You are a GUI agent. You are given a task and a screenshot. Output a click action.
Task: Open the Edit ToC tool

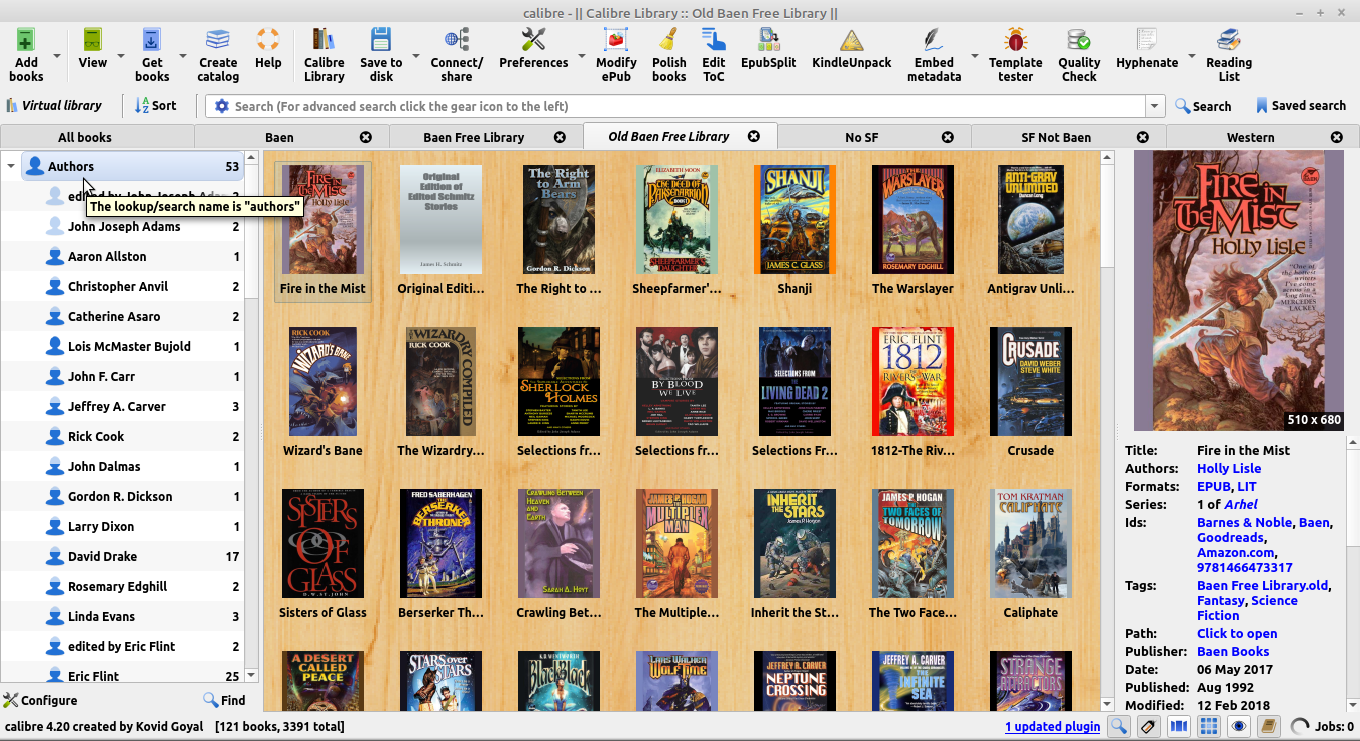pyautogui.click(x=714, y=54)
